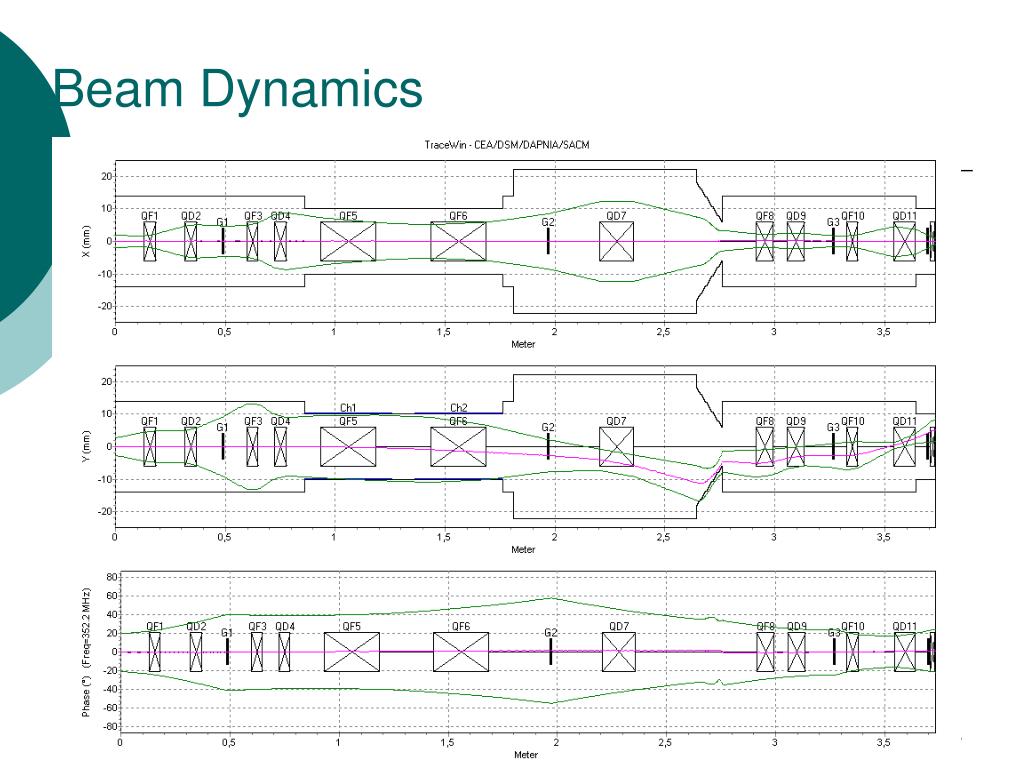Click the QF5 quadrupole box in Y plot
1024x768 pixels.
348,447
